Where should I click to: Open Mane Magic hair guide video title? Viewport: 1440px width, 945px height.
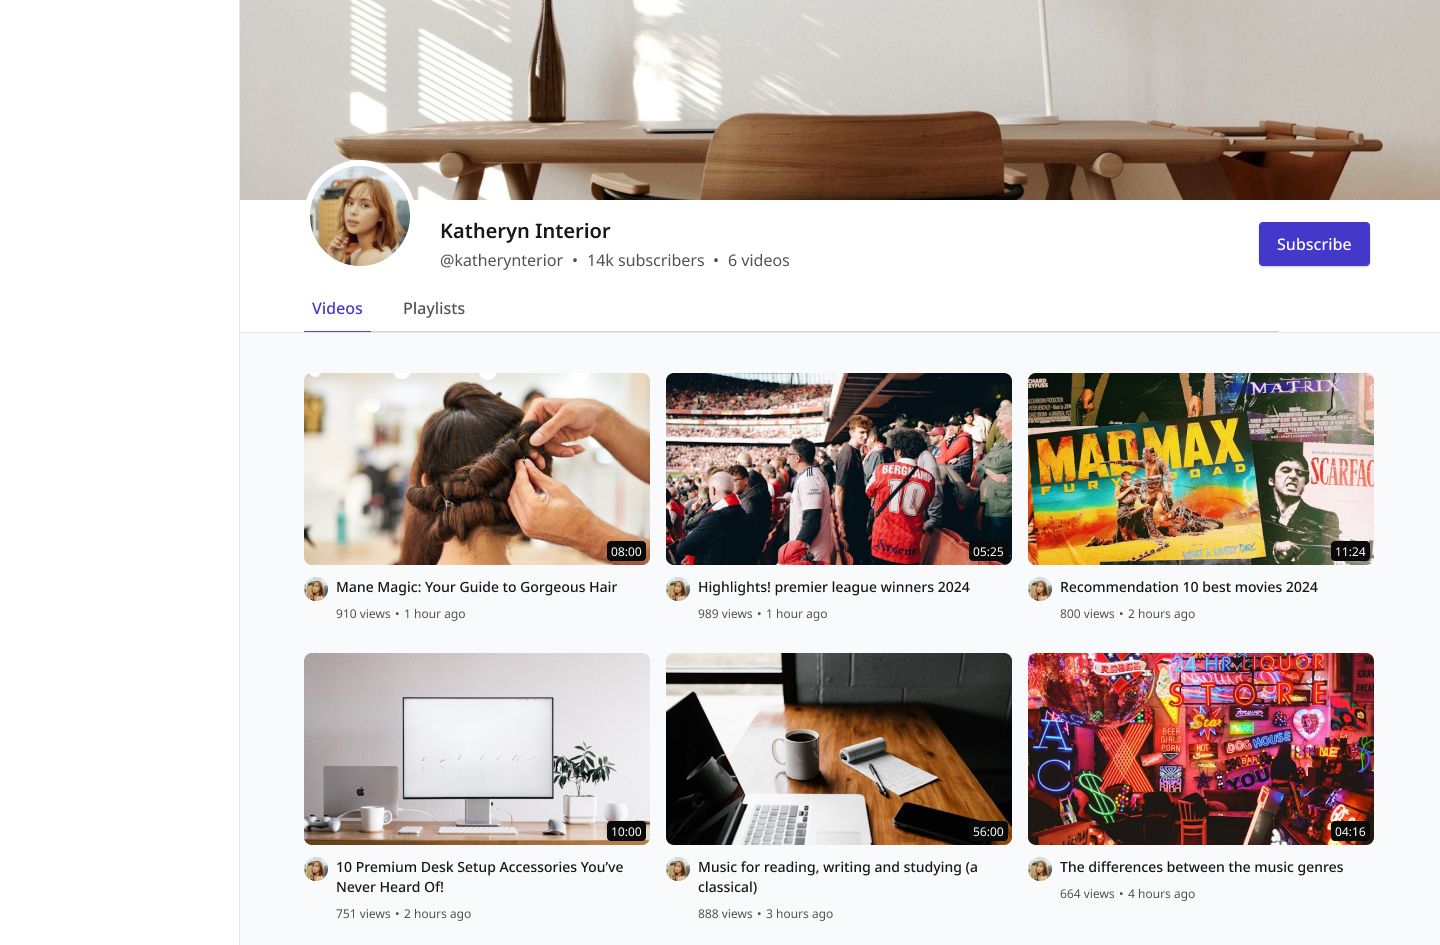pos(476,587)
